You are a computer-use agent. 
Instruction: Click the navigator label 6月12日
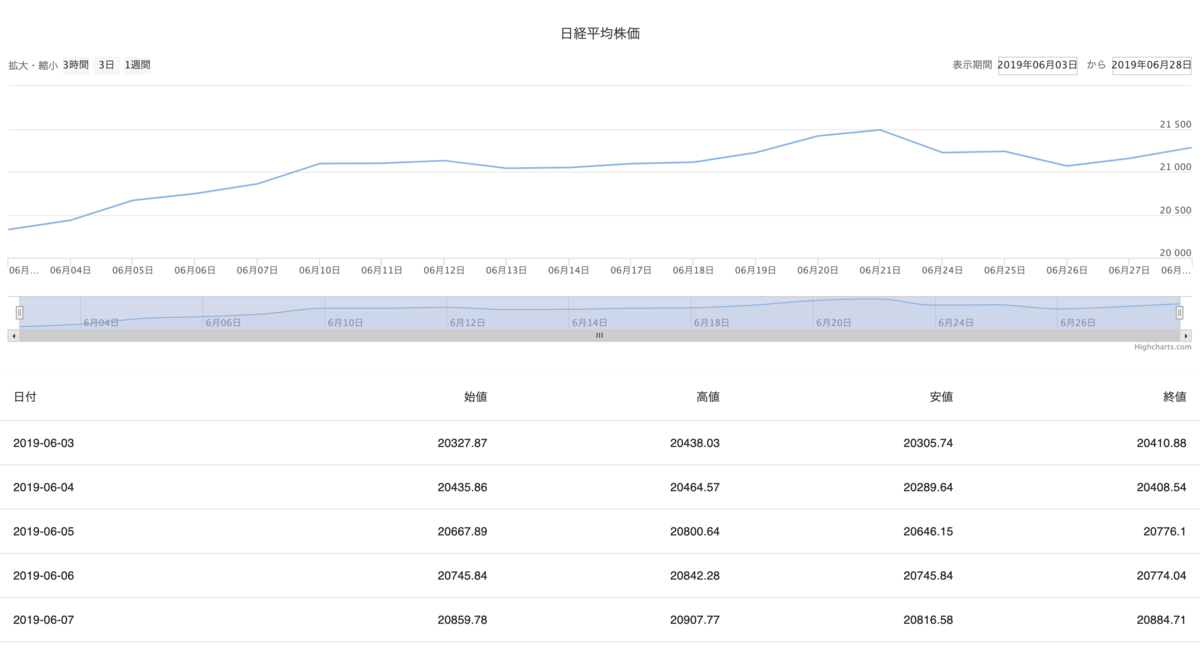[x=468, y=322]
